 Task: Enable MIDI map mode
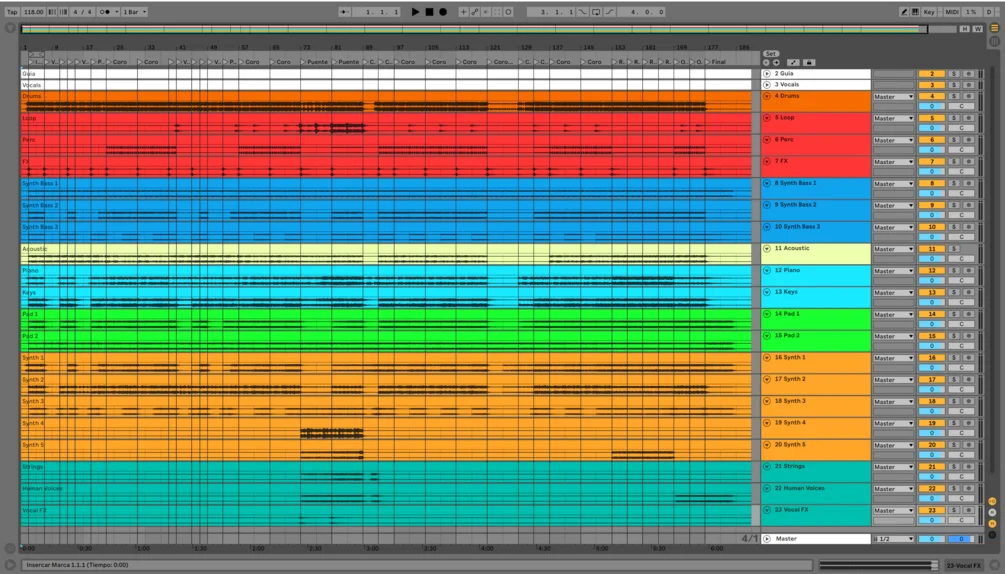click(952, 12)
